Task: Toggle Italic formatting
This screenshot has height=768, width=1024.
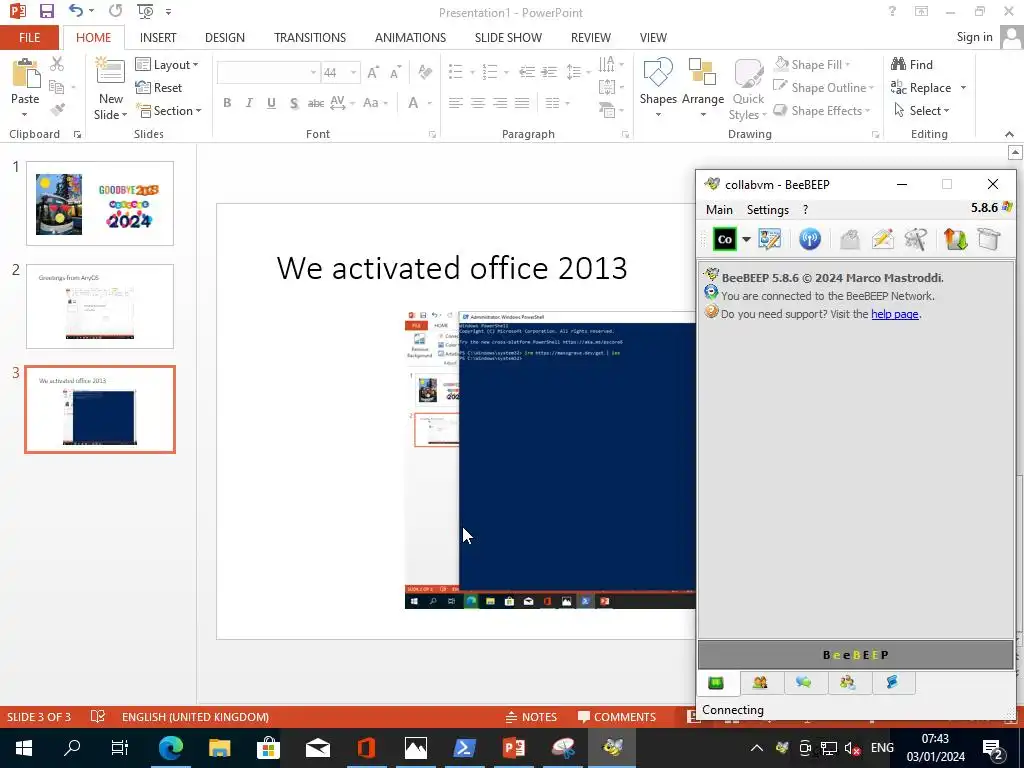Action: pyautogui.click(x=249, y=103)
